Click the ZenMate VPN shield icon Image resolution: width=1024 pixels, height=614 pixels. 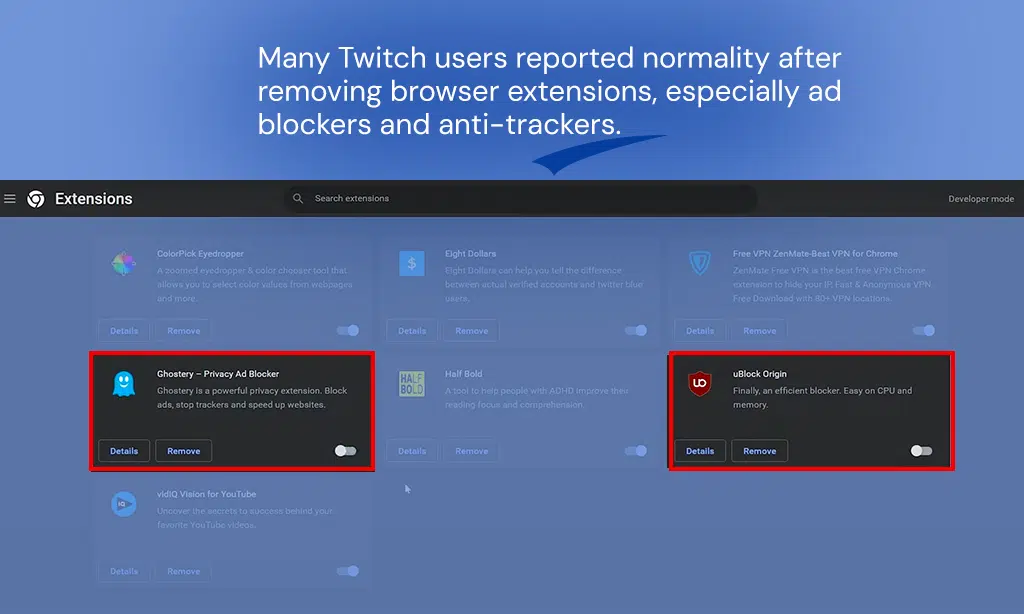pos(699,263)
